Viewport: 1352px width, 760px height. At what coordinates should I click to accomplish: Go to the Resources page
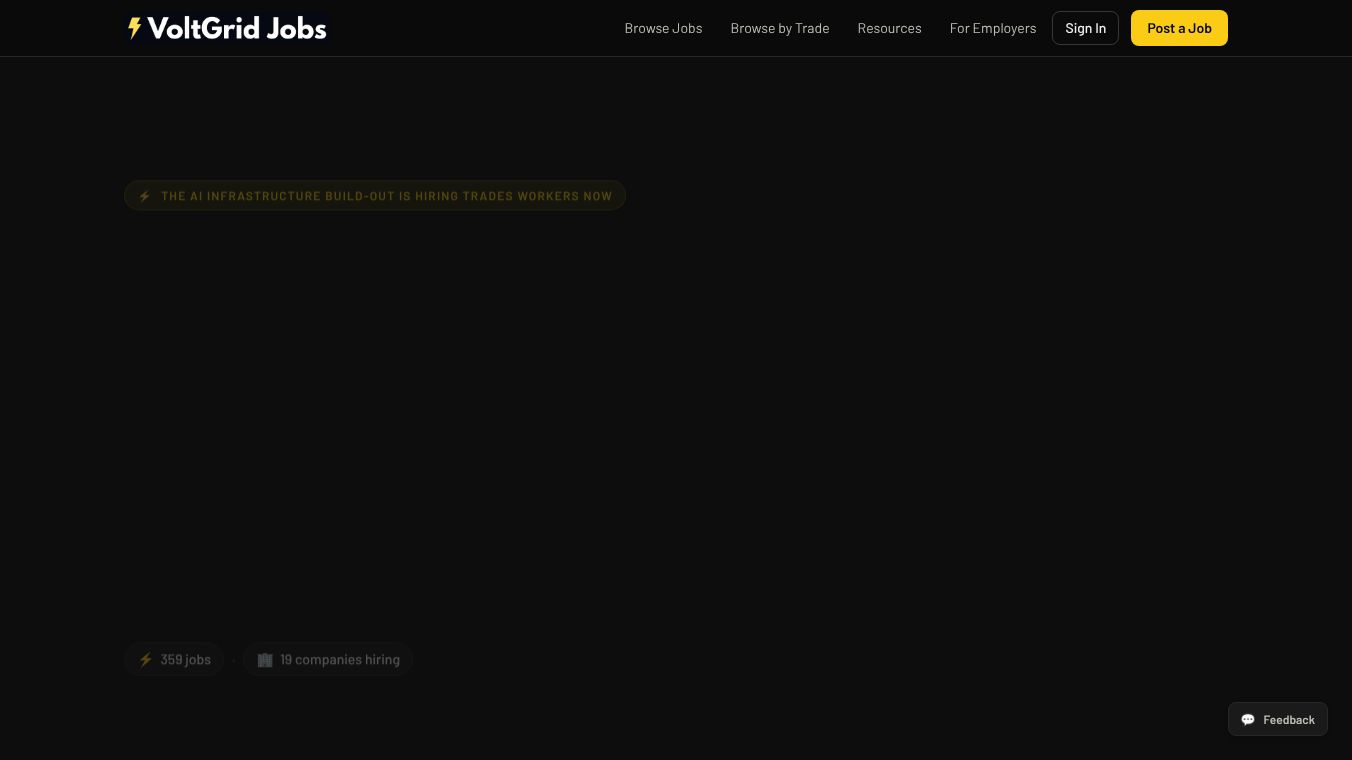889,28
